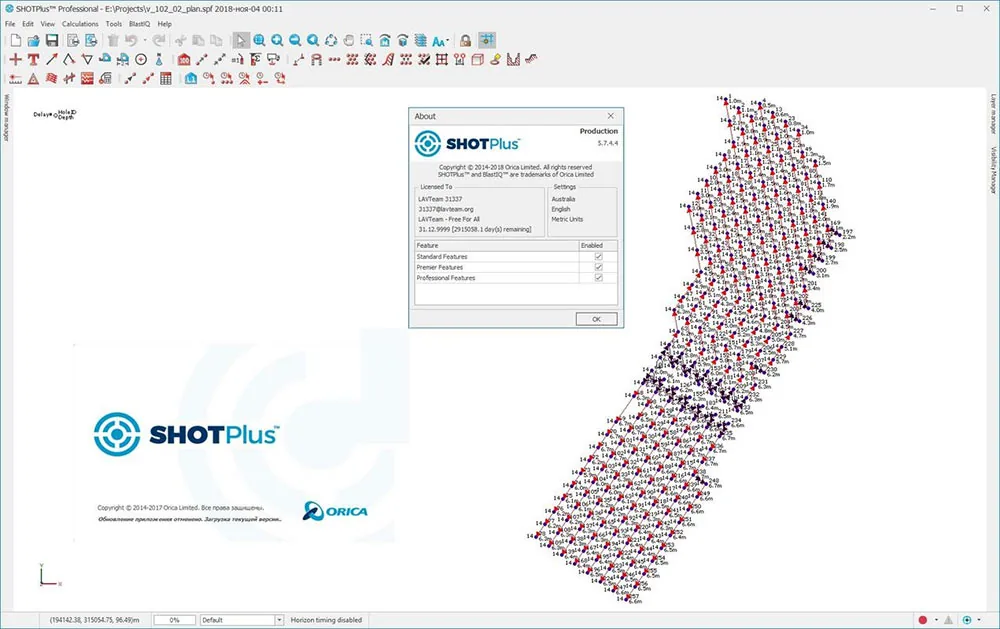Open the table grid icon in third toolbar row
This screenshot has height=629, width=1000.
click(166, 78)
